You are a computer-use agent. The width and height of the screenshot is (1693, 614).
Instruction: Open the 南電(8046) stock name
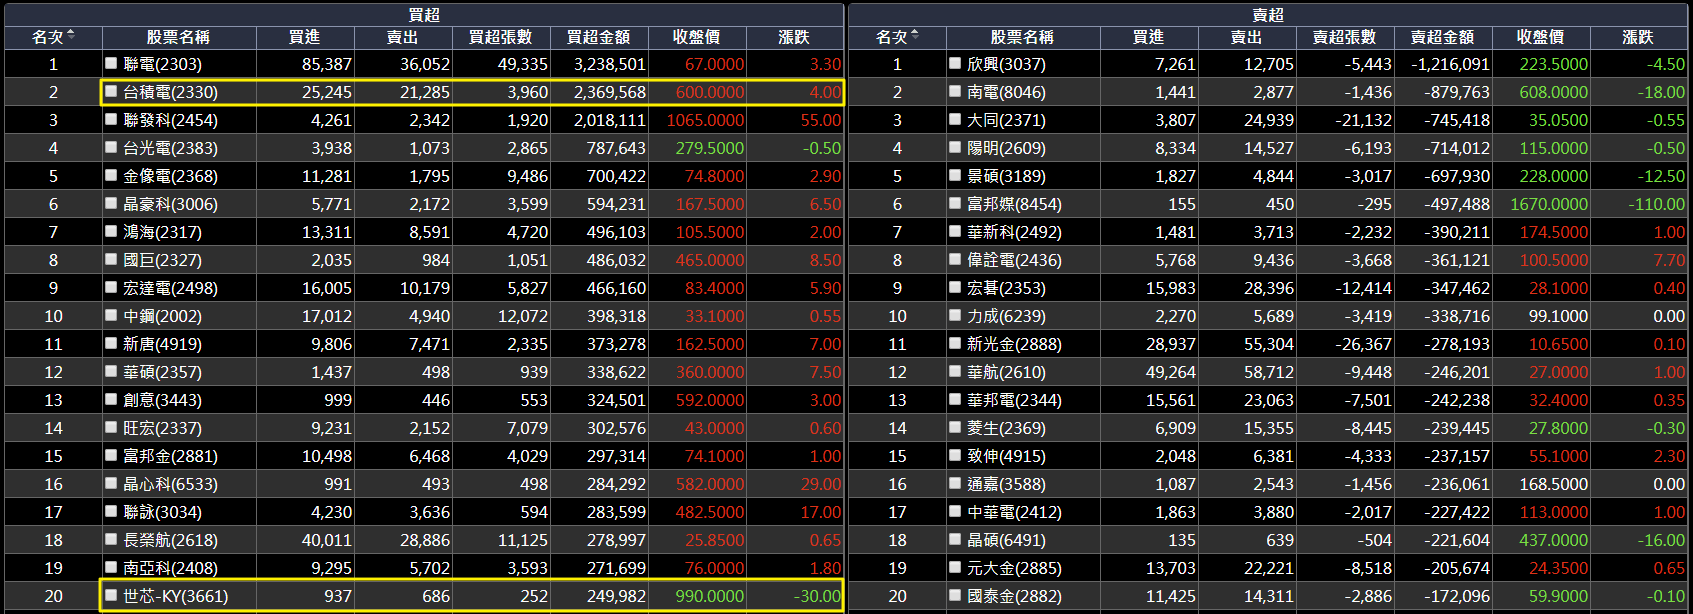pos(1006,92)
